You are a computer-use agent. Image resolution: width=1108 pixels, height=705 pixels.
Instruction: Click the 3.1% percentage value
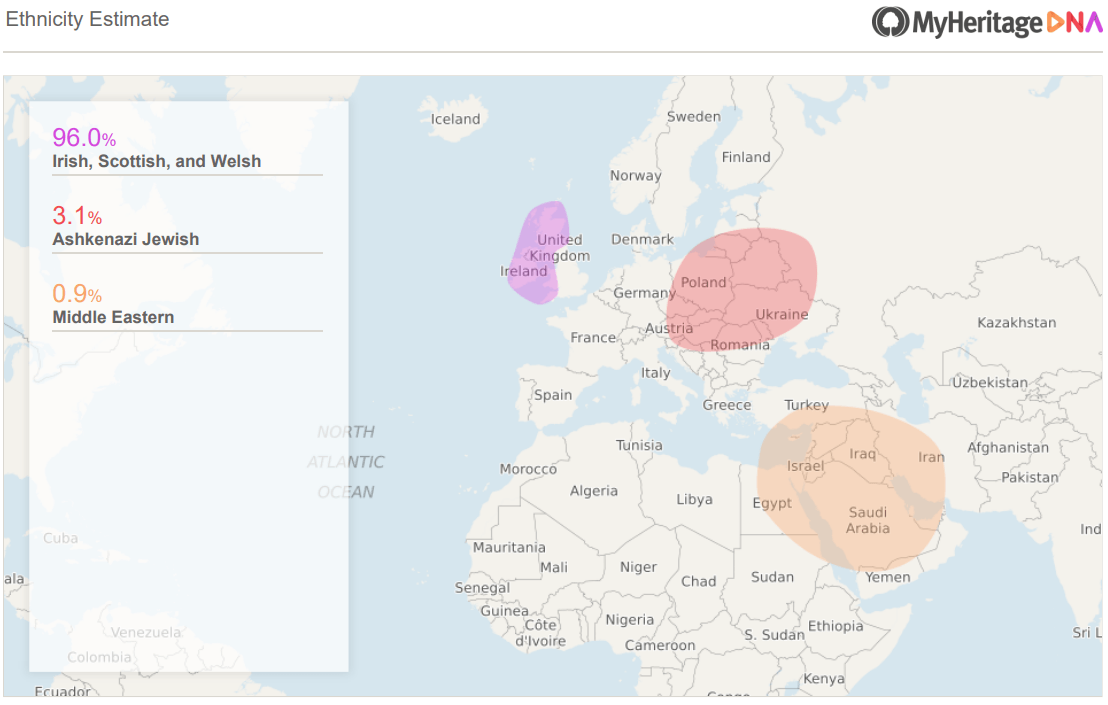[77, 216]
